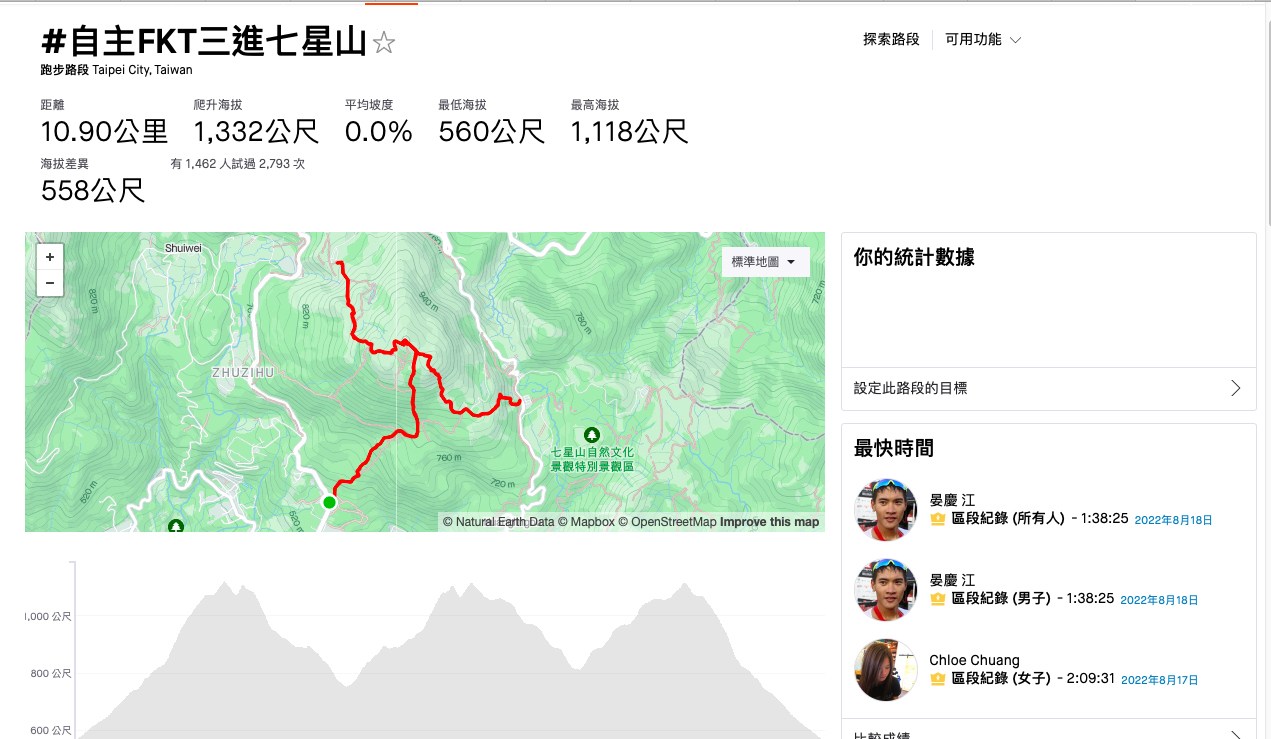Open the 標準地圖 map style dropdown
The width and height of the screenshot is (1271, 739).
[x=765, y=262]
